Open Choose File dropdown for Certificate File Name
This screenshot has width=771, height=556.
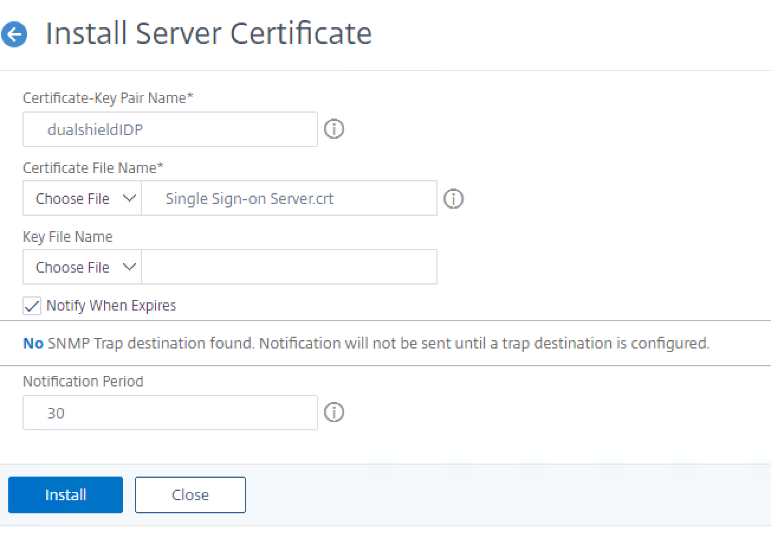pyautogui.click(x=83, y=199)
